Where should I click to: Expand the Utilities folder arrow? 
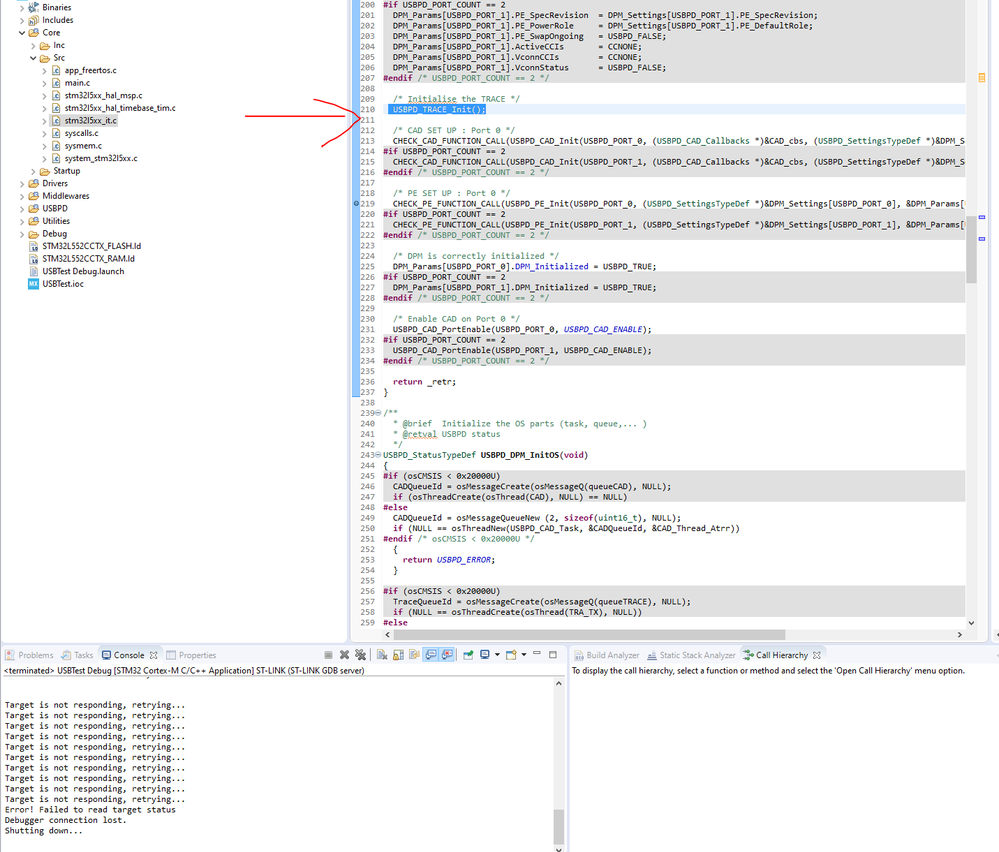[x=22, y=221]
